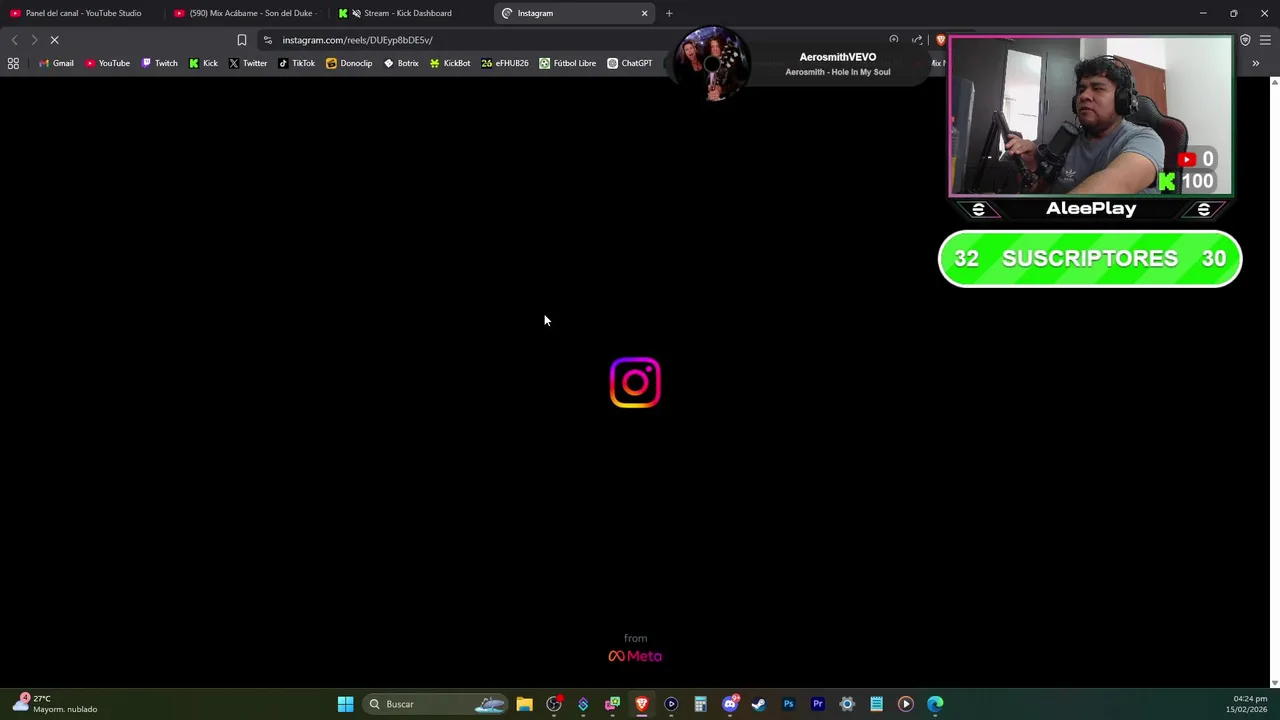Go back to previous page
Image resolution: width=1280 pixels, height=720 pixels.
[14, 40]
